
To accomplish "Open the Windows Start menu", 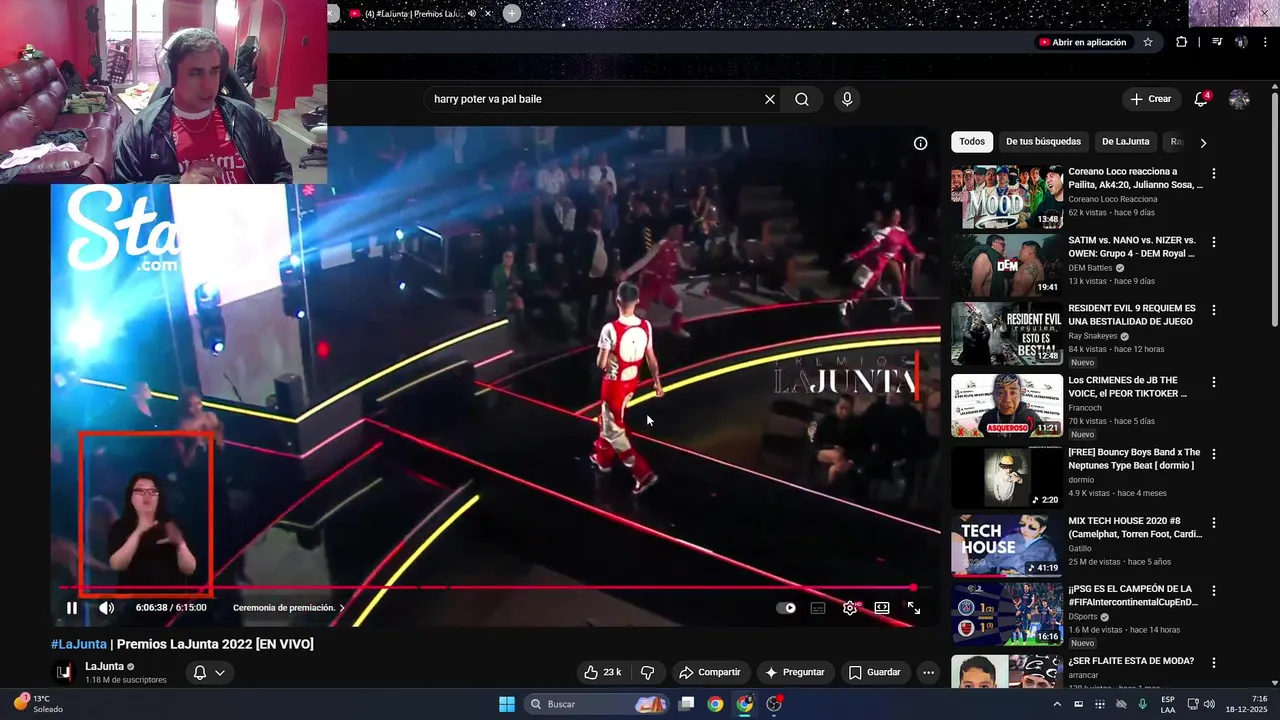I will pyautogui.click(x=507, y=704).
